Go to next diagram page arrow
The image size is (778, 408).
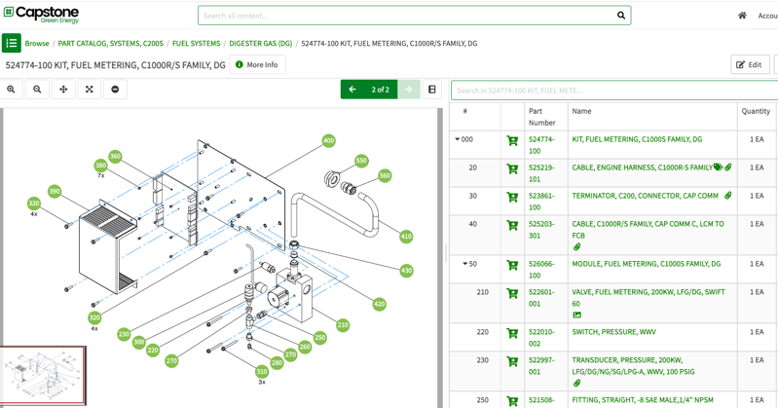(409, 89)
